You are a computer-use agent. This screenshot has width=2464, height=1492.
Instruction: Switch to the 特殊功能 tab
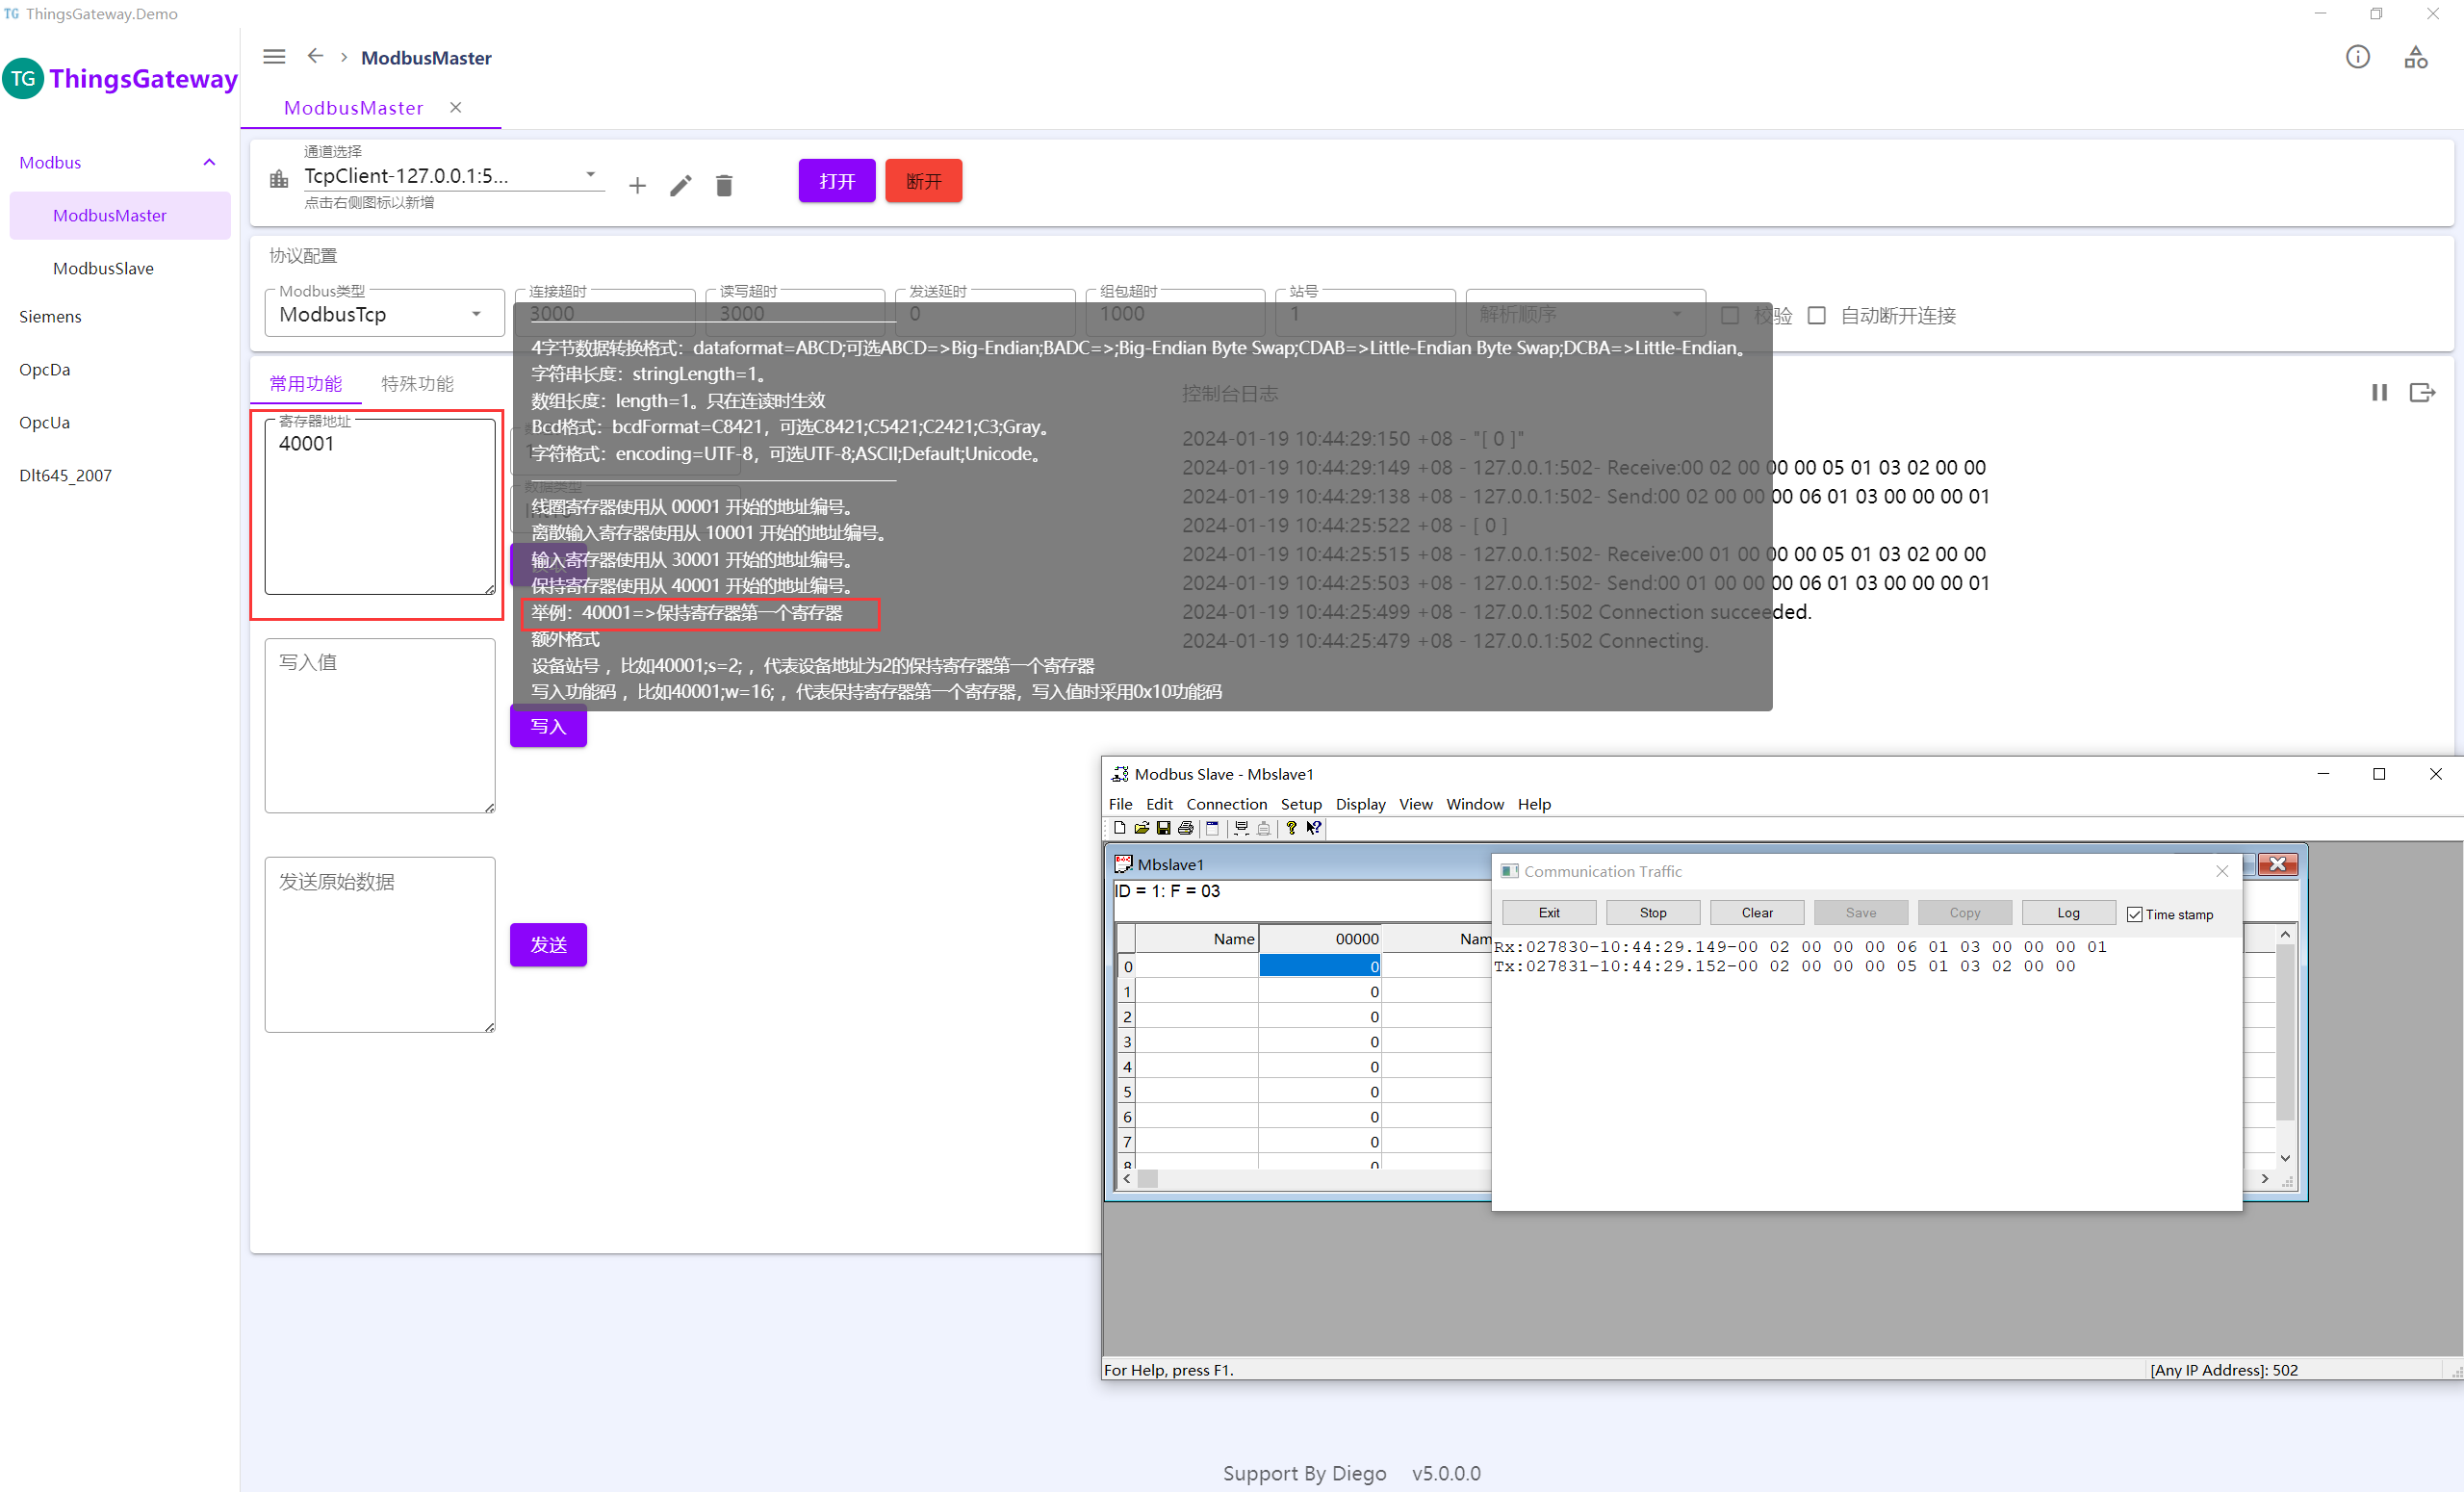[x=417, y=383]
